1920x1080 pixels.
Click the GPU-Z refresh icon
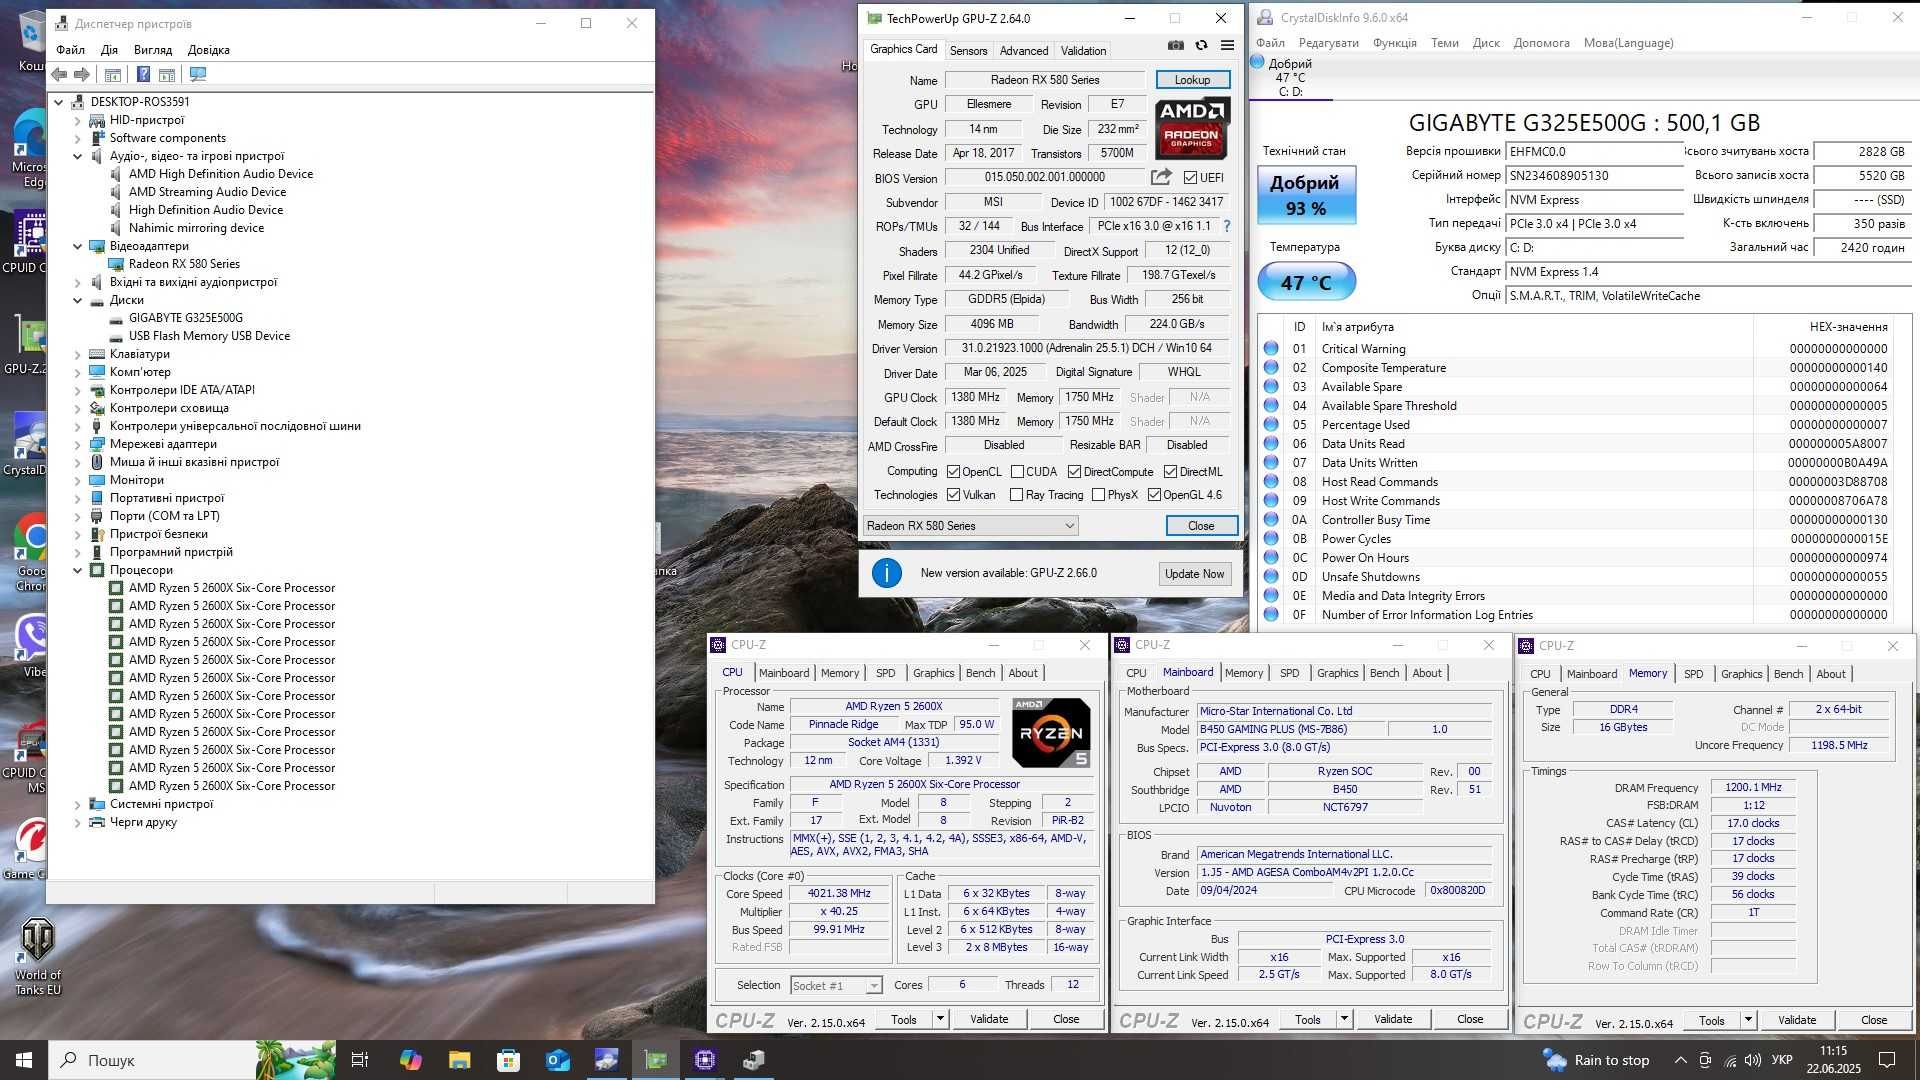tap(1201, 45)
